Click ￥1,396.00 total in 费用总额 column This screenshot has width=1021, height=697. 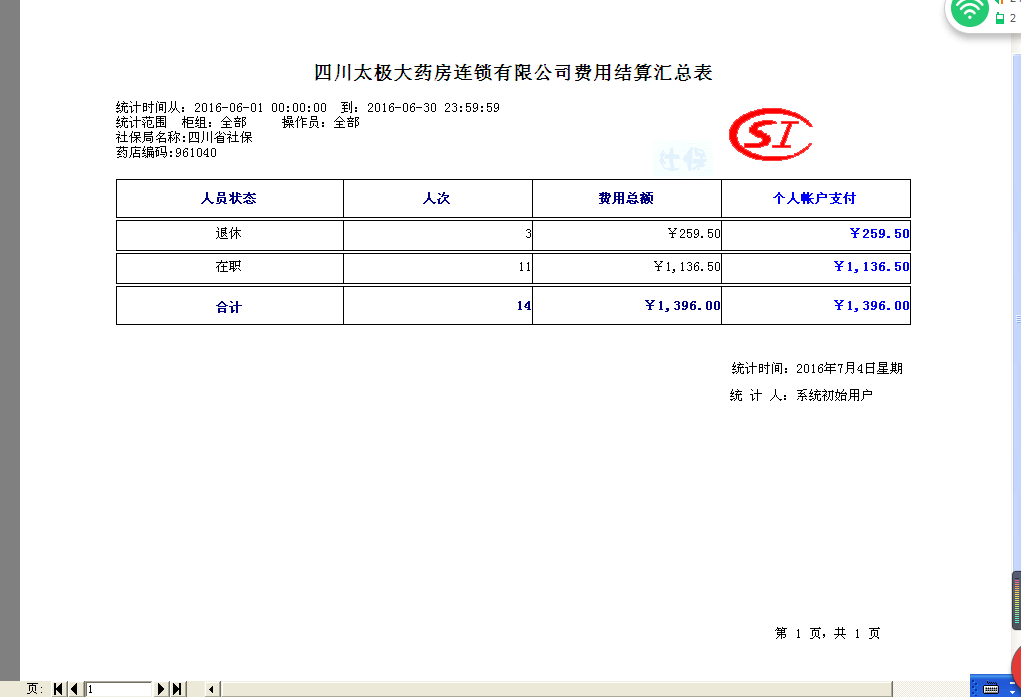682,306
